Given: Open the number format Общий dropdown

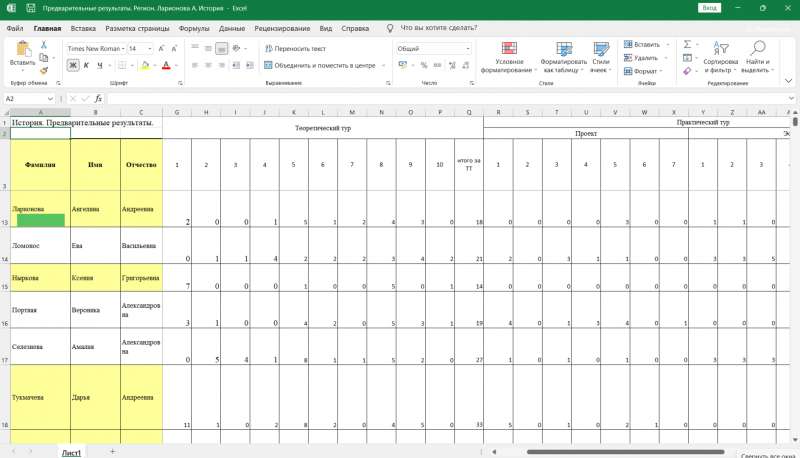Looking at the screenshot, I should [468, 48].
